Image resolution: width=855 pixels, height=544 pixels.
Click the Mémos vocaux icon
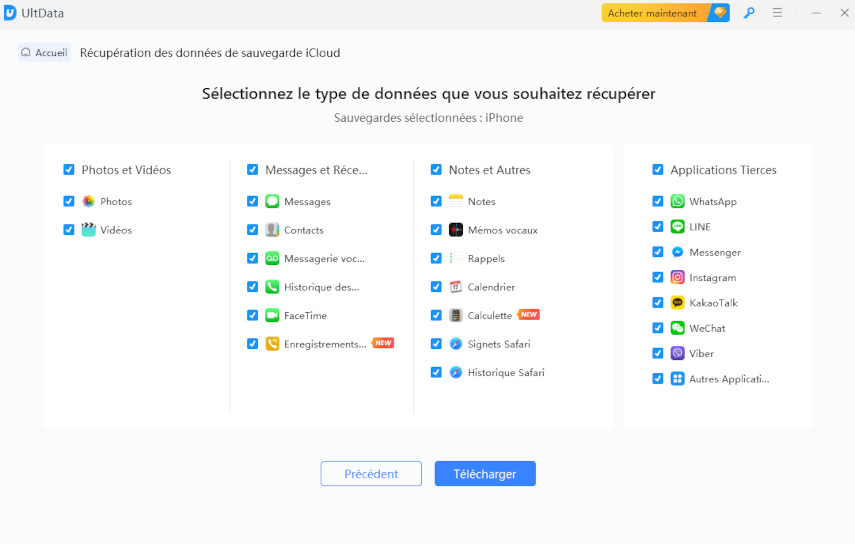click(x=456, y=229)
